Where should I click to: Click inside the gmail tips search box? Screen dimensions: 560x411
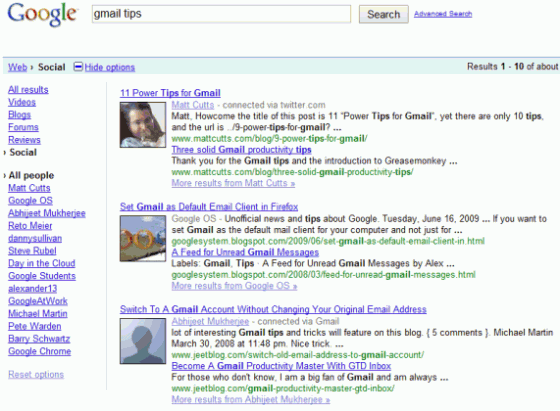[221, 14]
